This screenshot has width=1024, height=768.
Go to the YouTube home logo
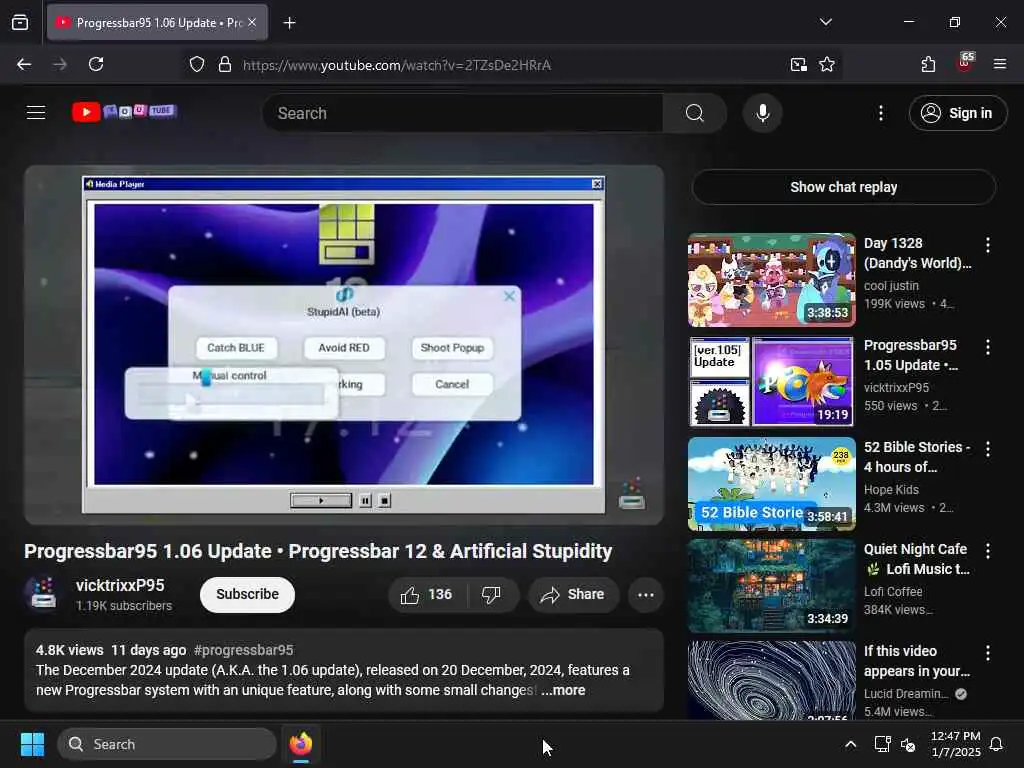[124, 112]
